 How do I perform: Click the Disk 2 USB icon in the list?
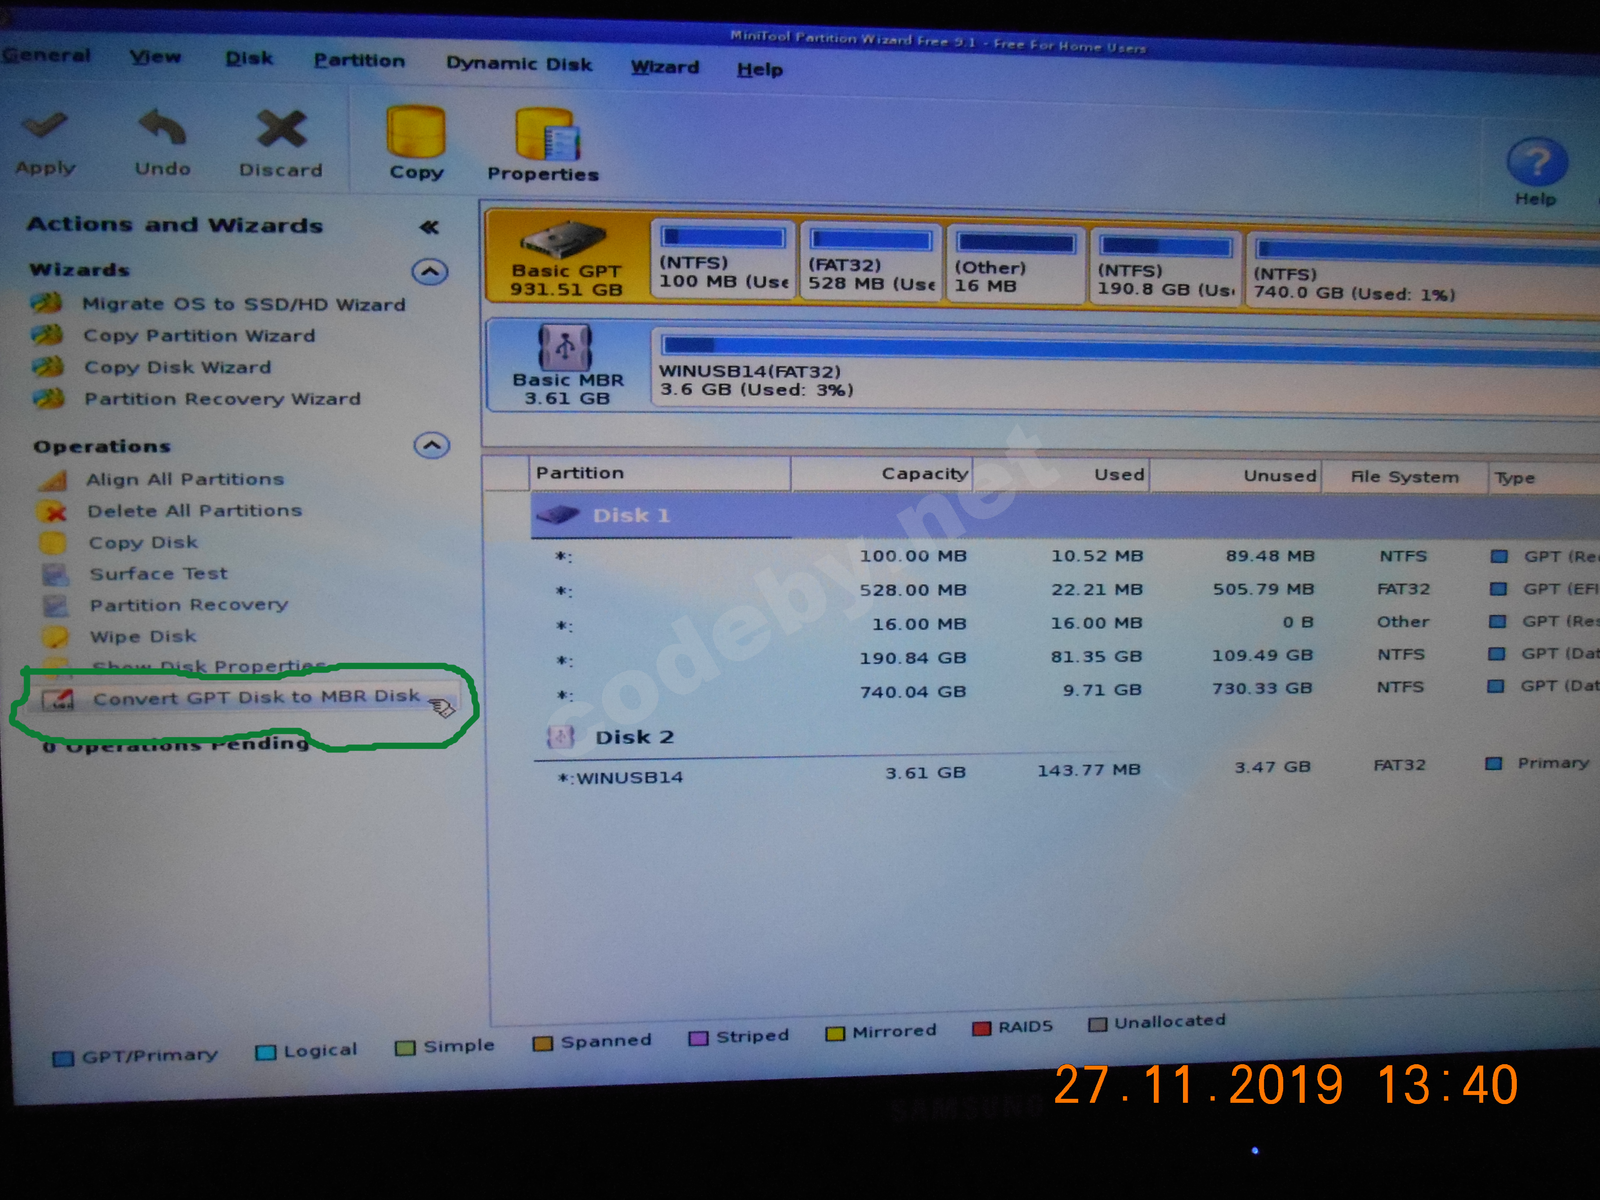pyautogui.click(x=560, y=737)
